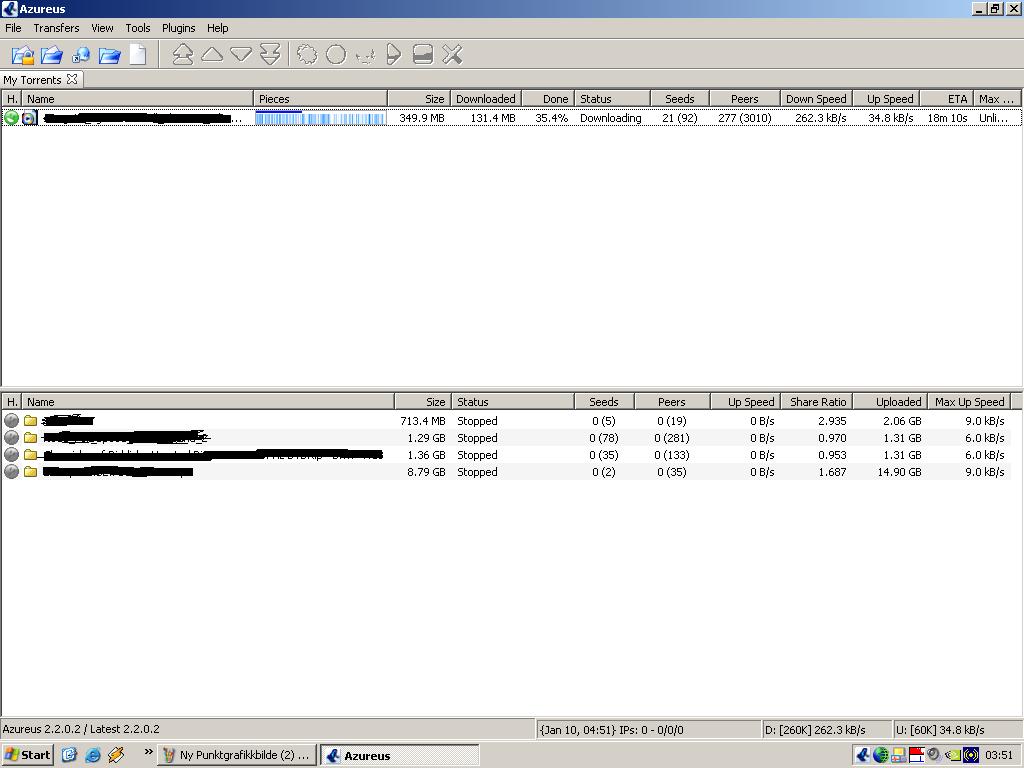Click the gear-shaped Run toolbar icon
The image size is (1024, 768).
[307, 54]
